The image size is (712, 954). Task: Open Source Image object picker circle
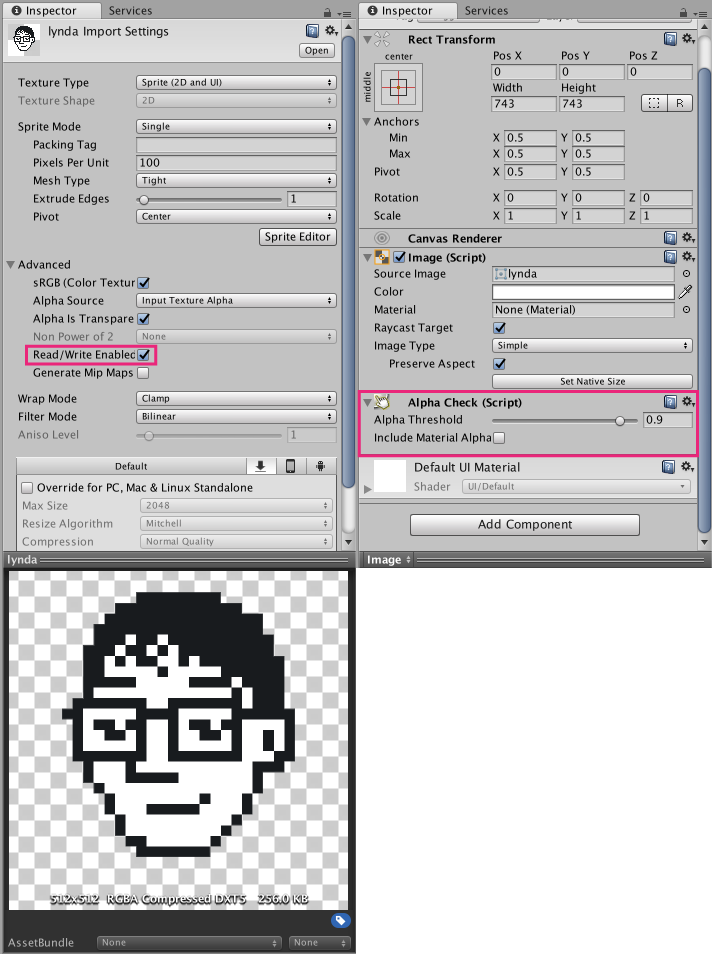(686, 274)
